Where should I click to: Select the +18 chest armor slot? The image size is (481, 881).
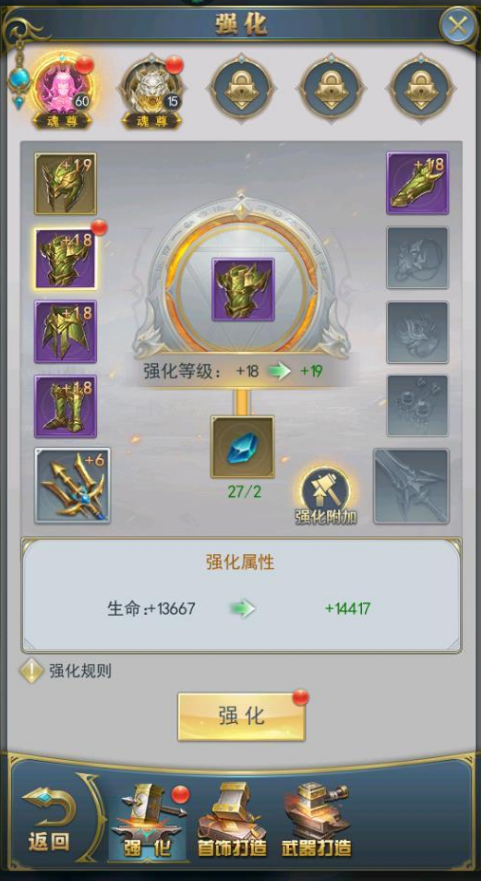pyautogui.click(x=65, y=258)
